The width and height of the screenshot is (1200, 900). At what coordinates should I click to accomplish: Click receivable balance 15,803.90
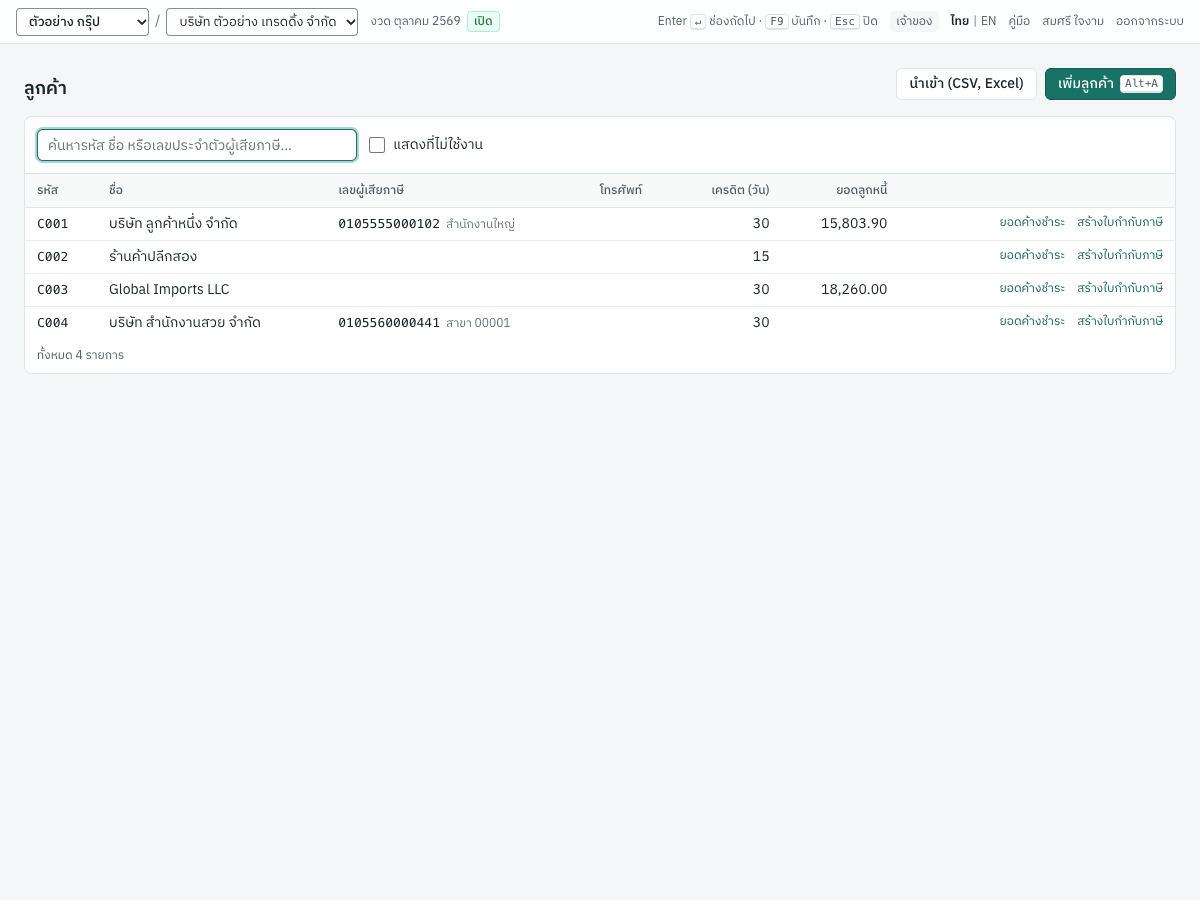point(854,223)
